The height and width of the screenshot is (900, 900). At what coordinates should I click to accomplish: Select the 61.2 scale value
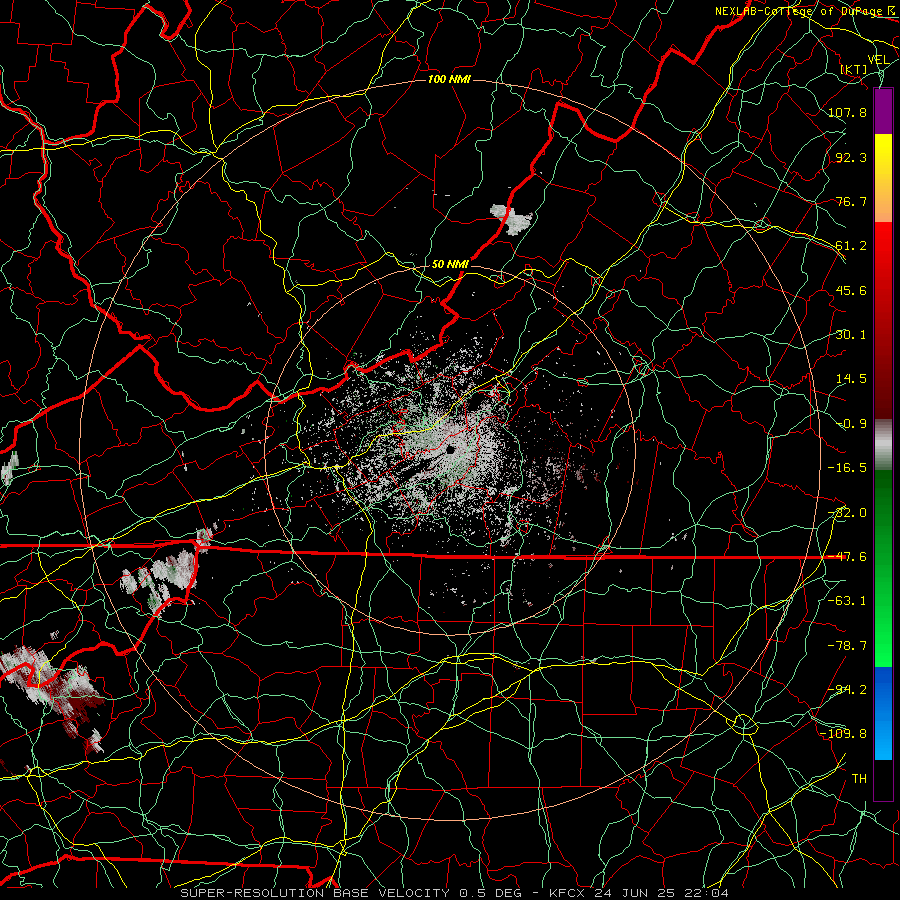coord(851,246)
